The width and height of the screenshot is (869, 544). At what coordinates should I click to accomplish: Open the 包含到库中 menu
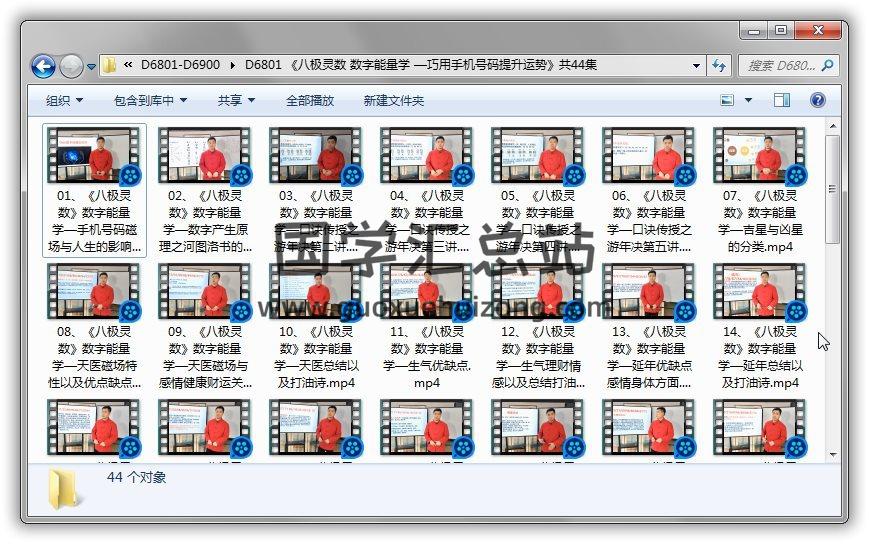point(150,100)
